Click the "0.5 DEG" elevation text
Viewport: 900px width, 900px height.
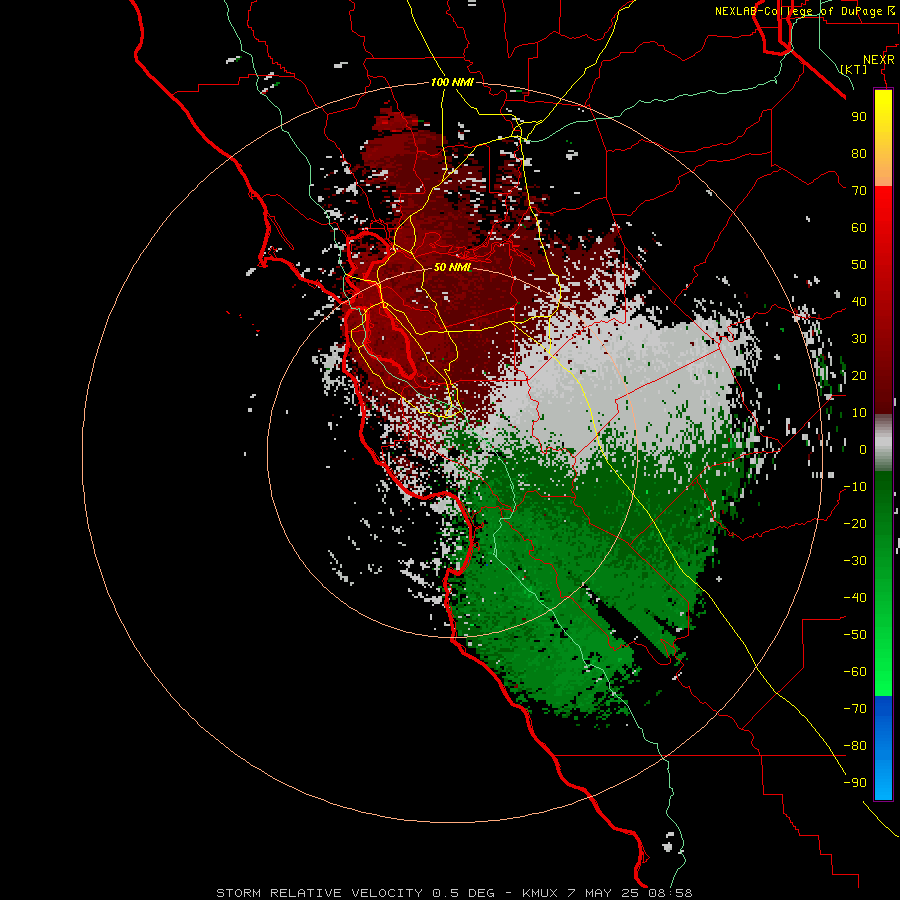tap(463, 893)
